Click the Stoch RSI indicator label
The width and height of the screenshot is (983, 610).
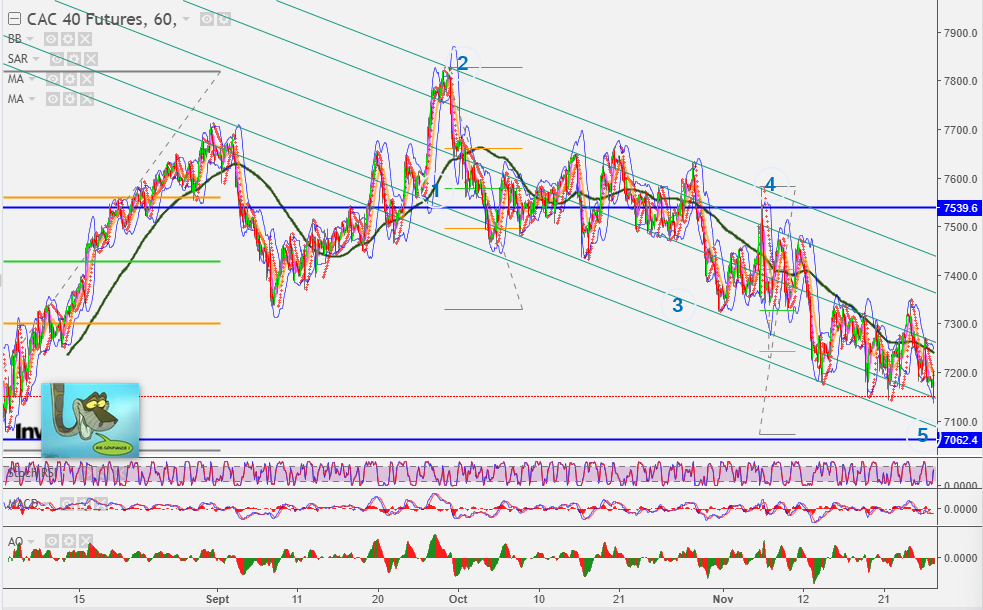31,473
